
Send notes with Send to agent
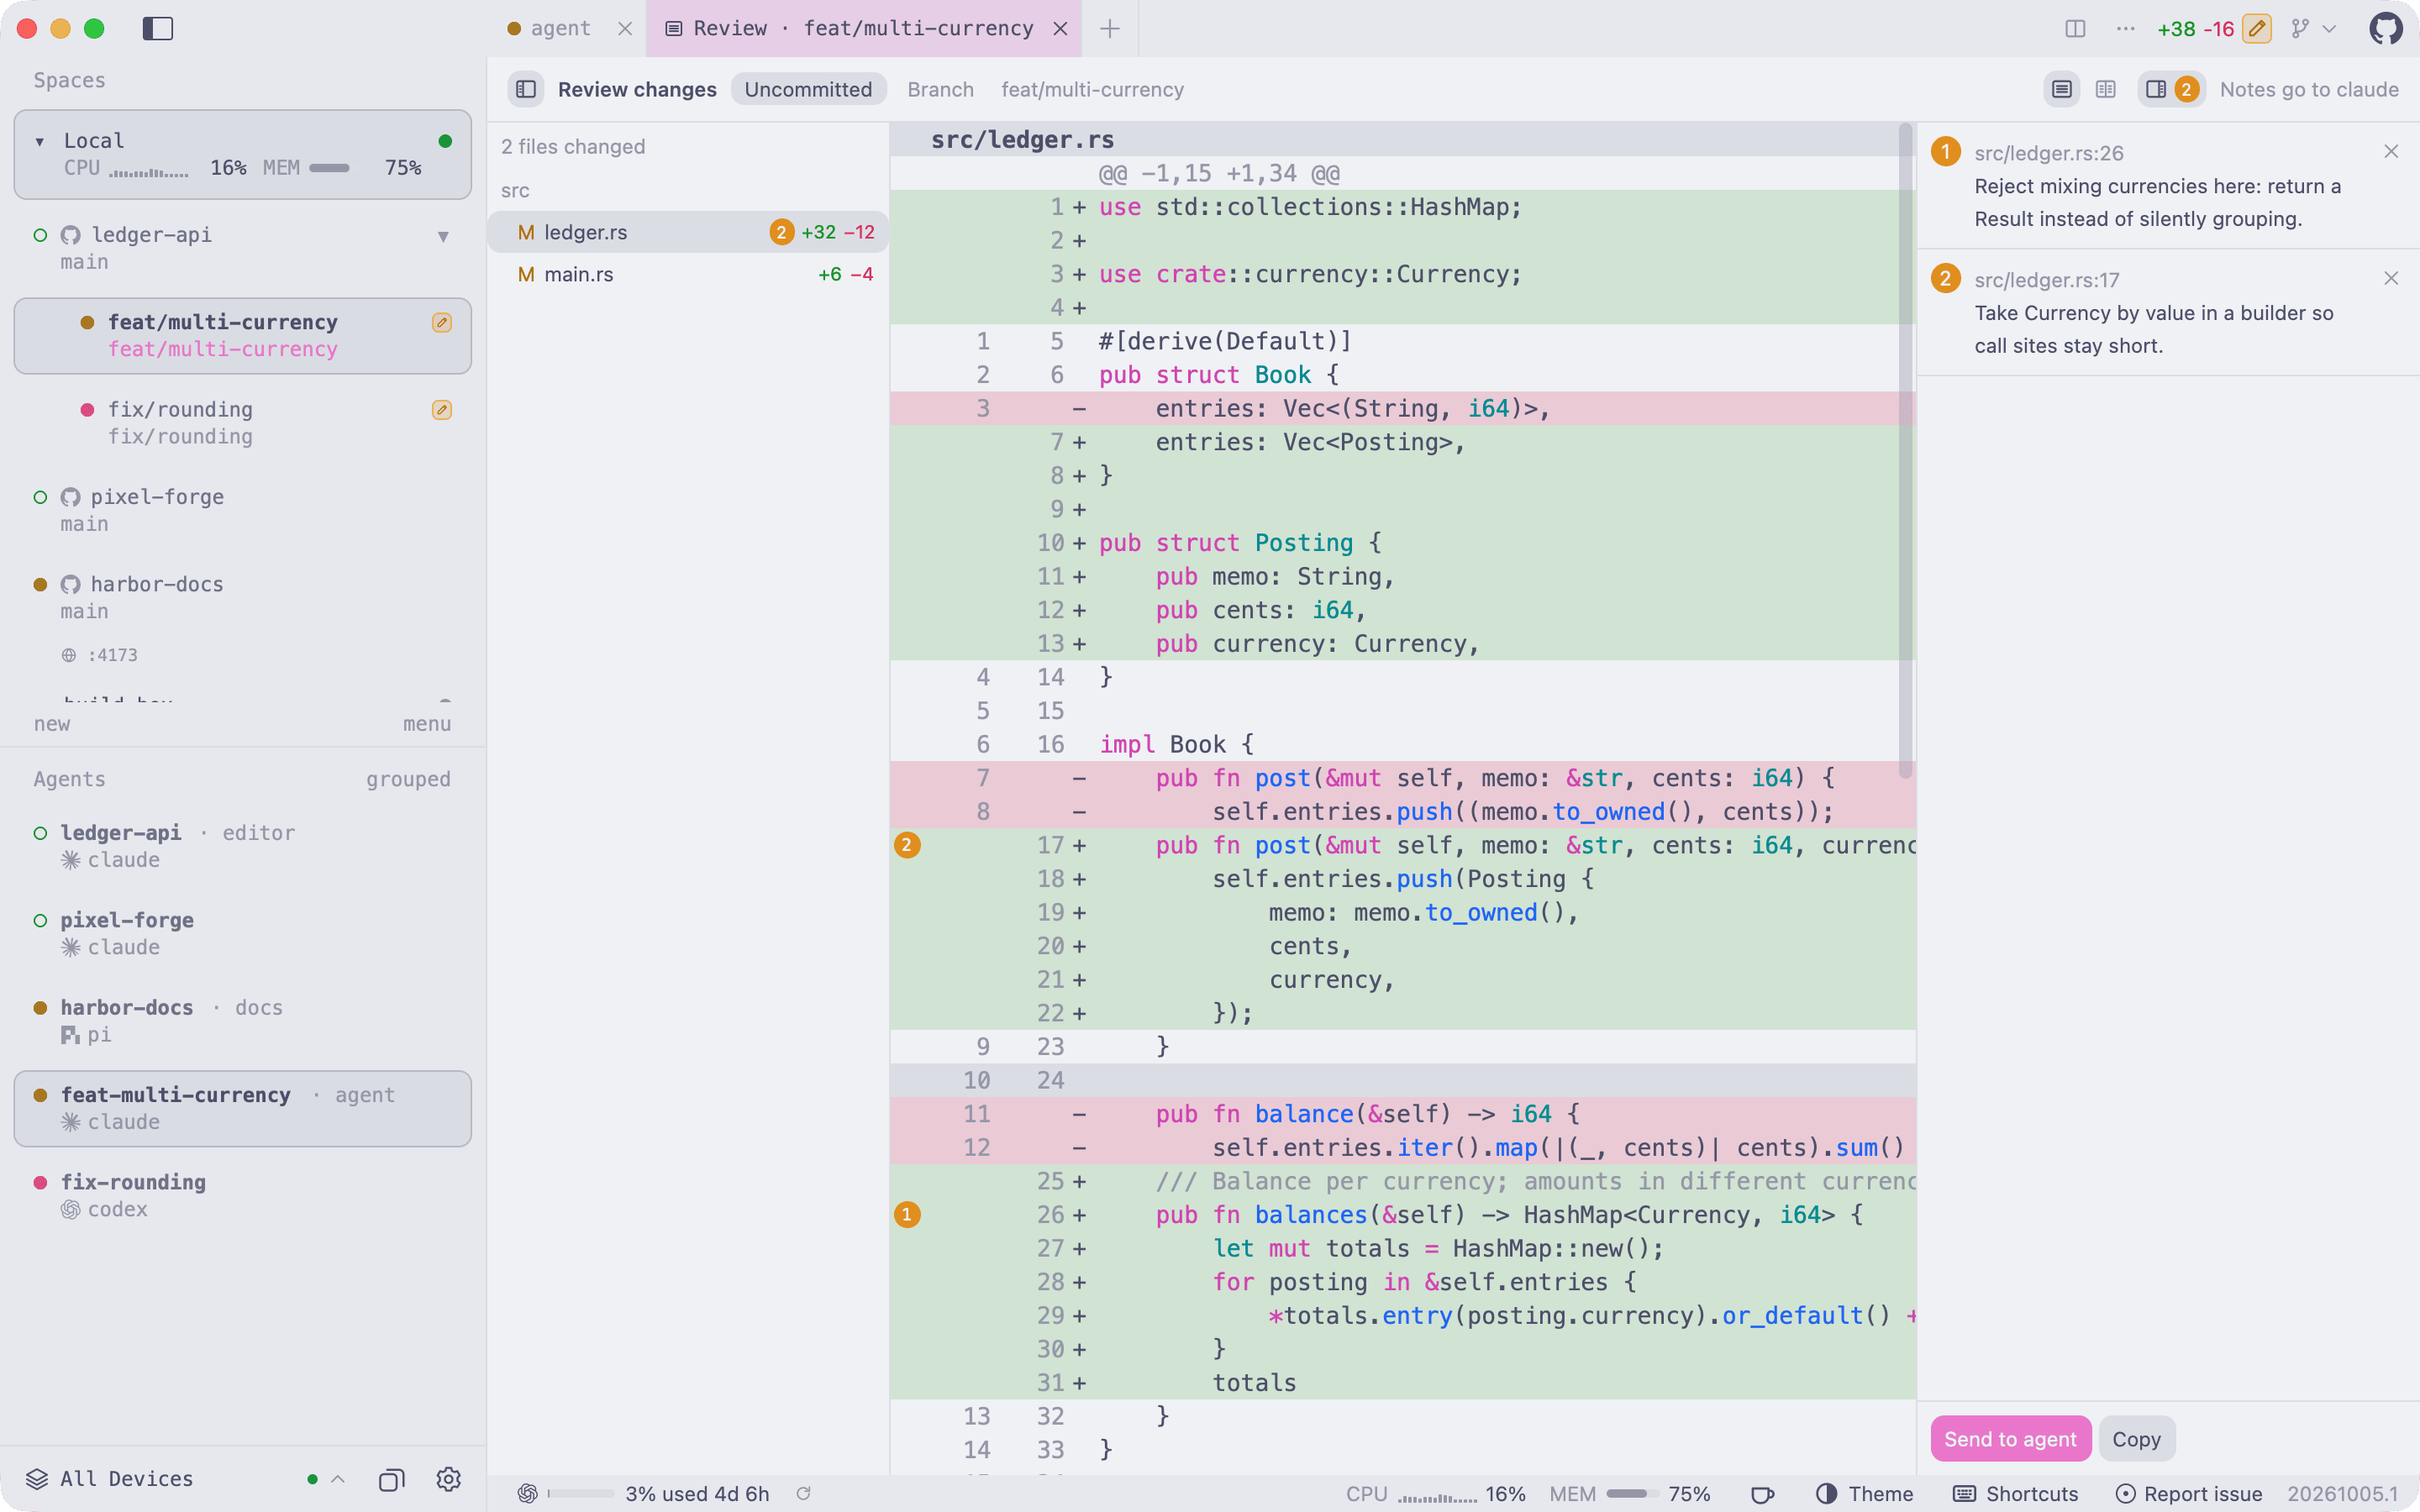[x=2010, y=1439]
